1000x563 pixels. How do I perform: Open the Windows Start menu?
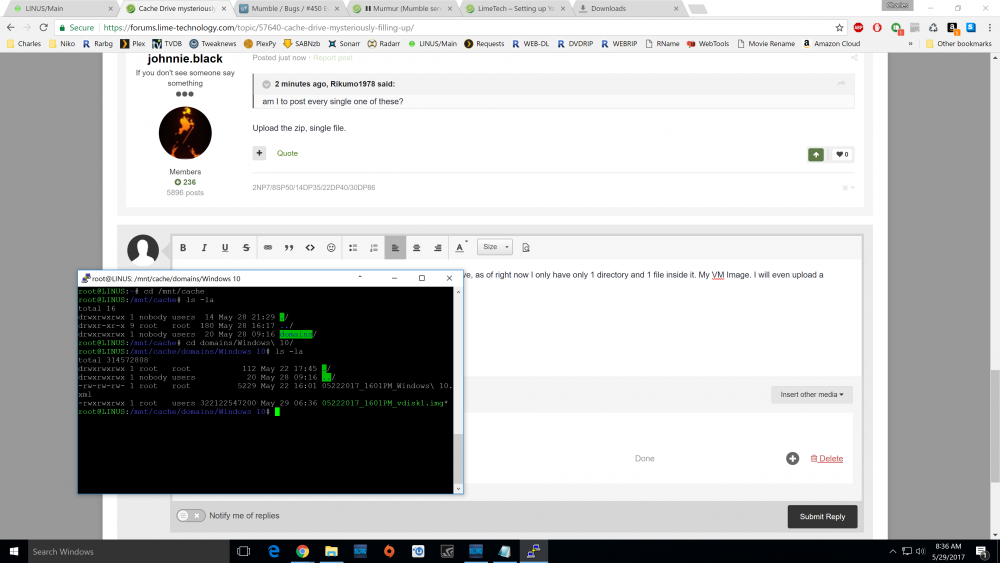[14, 552]
